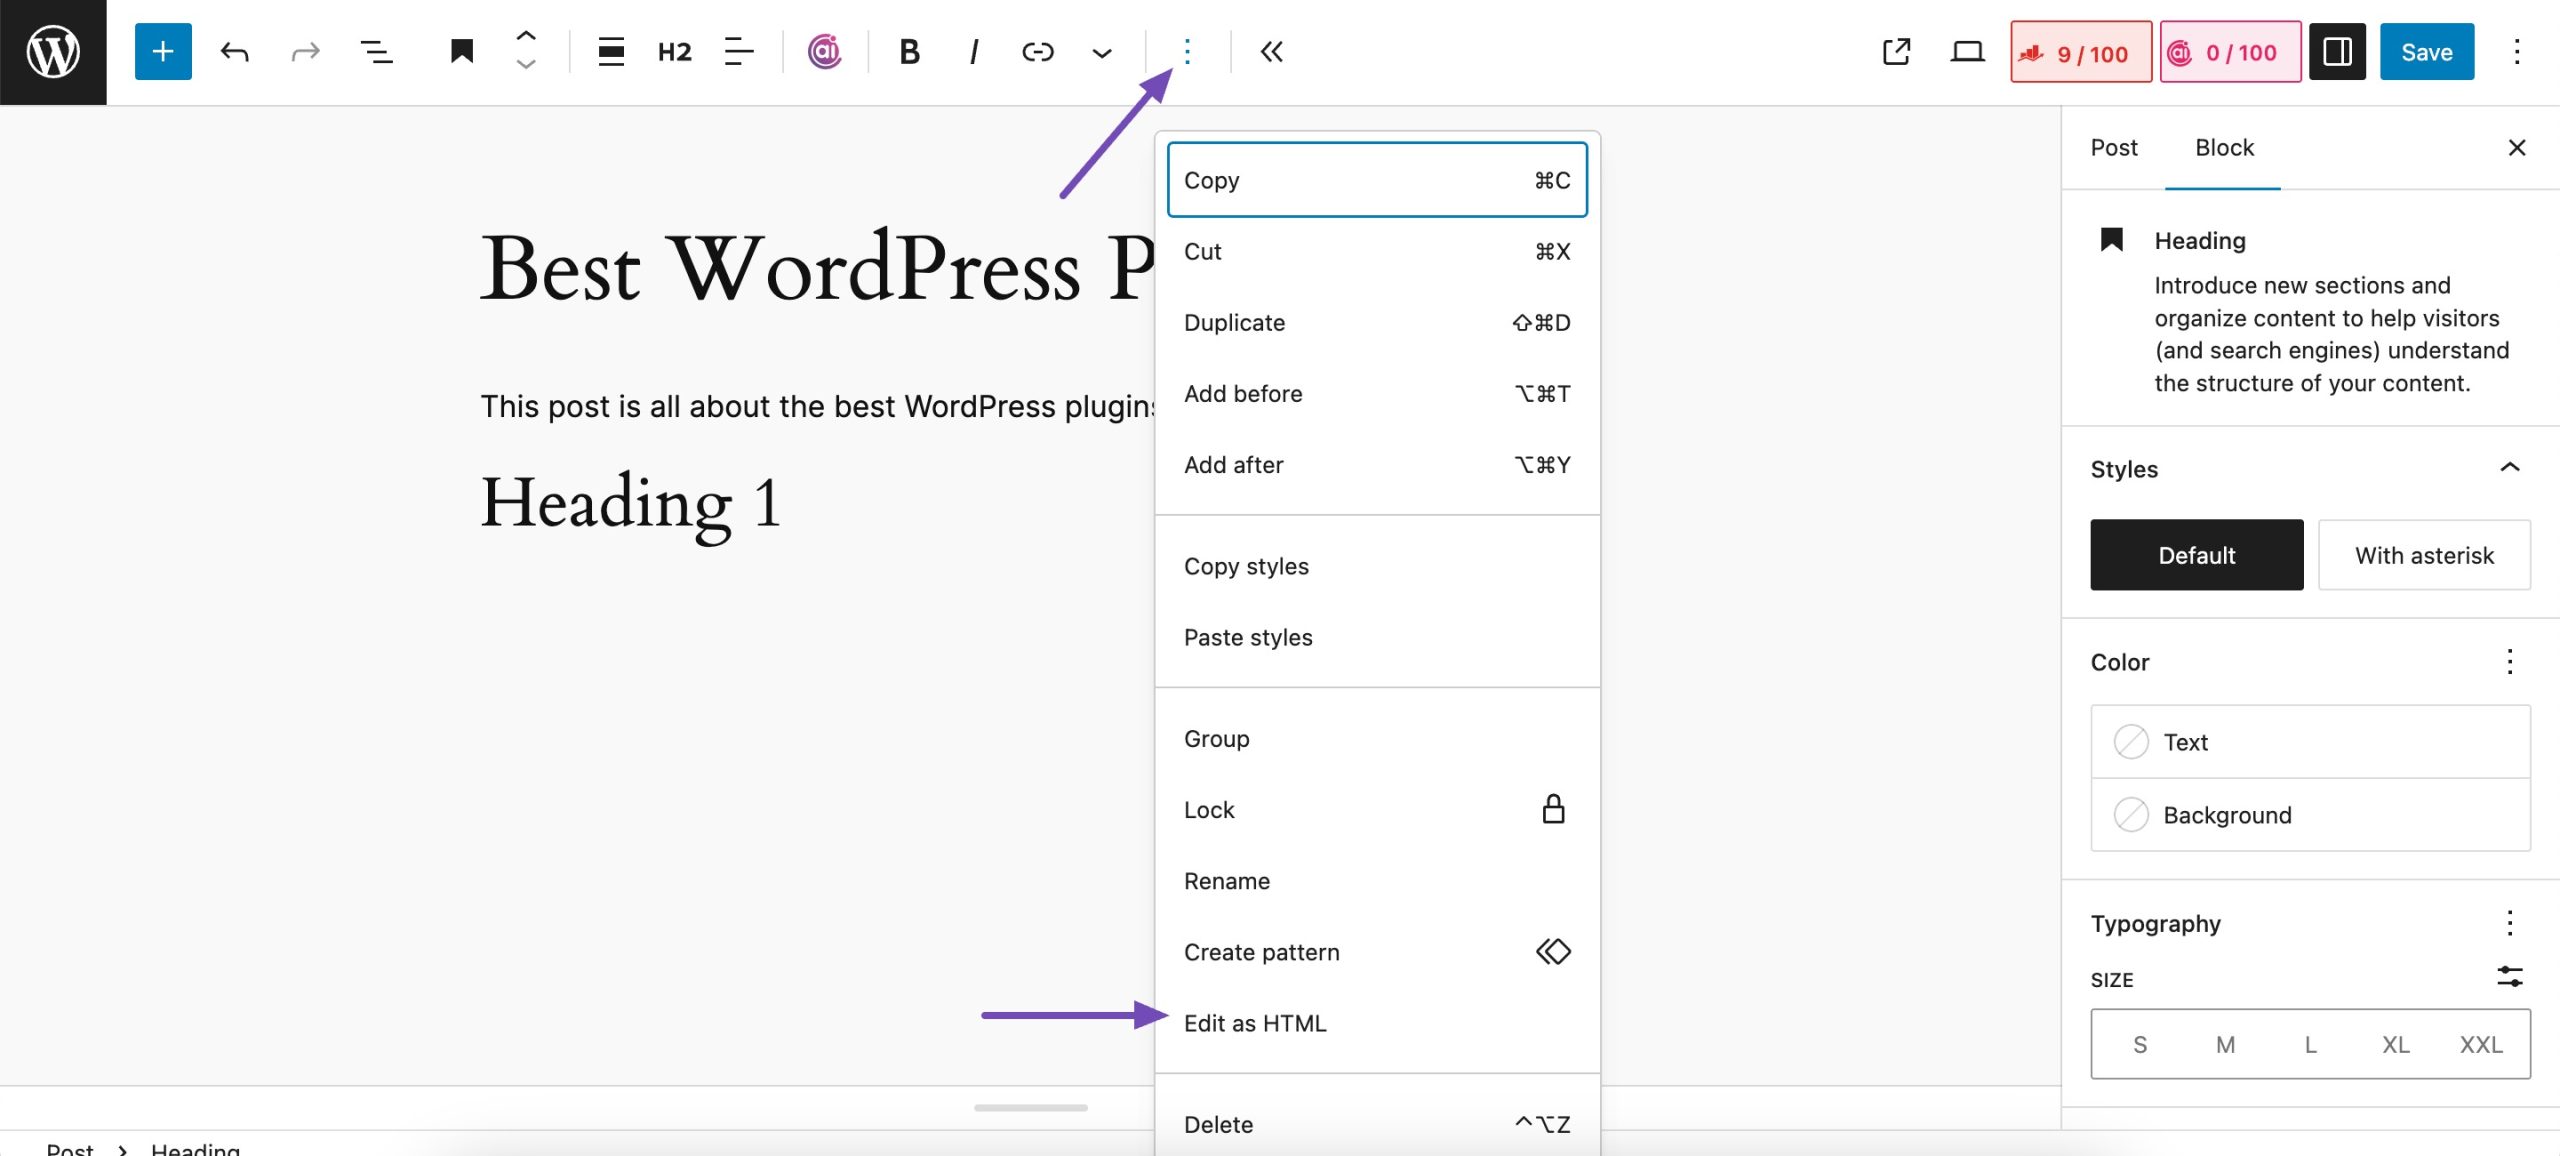Screen dimensions: 2560x1156
Task: Choose Duplicate from the block menu
Action: pyautogui.click(x=1377, y=322)
